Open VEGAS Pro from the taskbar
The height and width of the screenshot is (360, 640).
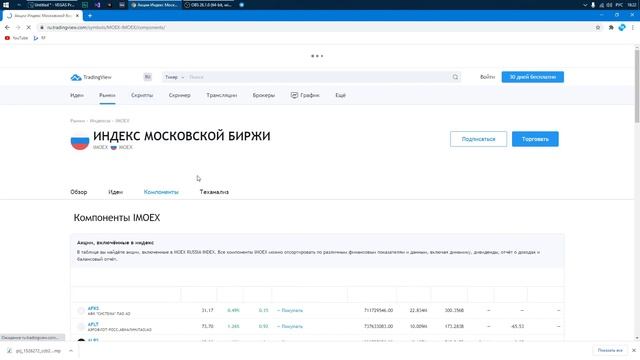[51, 5]
